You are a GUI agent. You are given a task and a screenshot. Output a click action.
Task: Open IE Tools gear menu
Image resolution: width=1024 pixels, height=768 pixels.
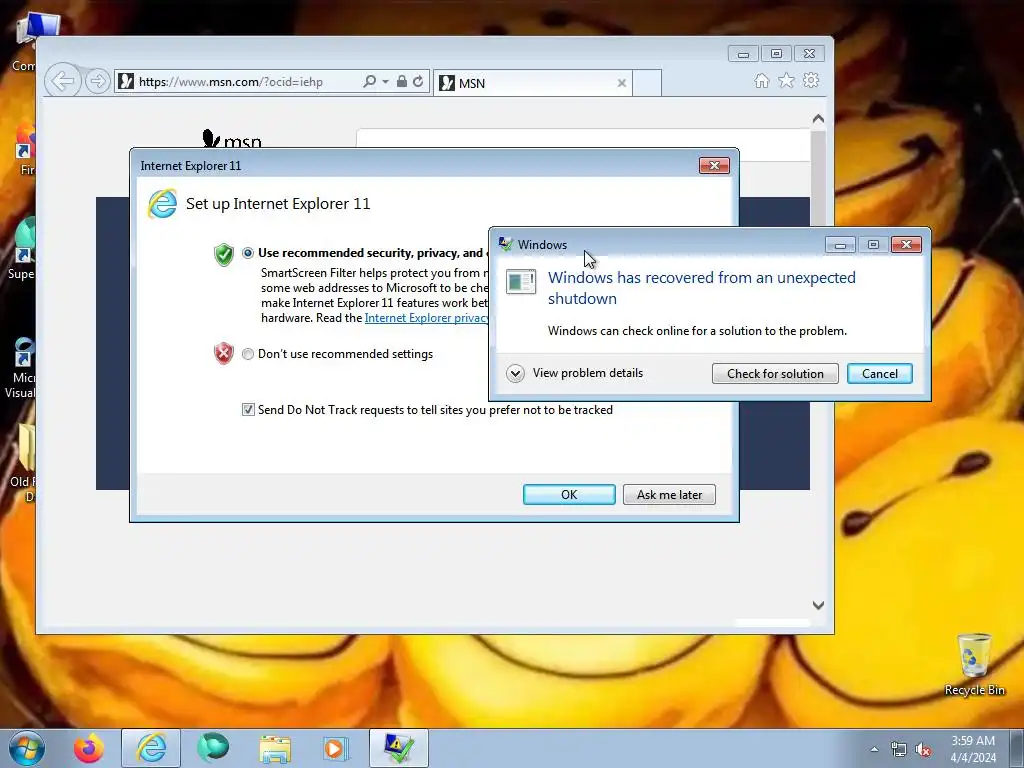point(811,80)
